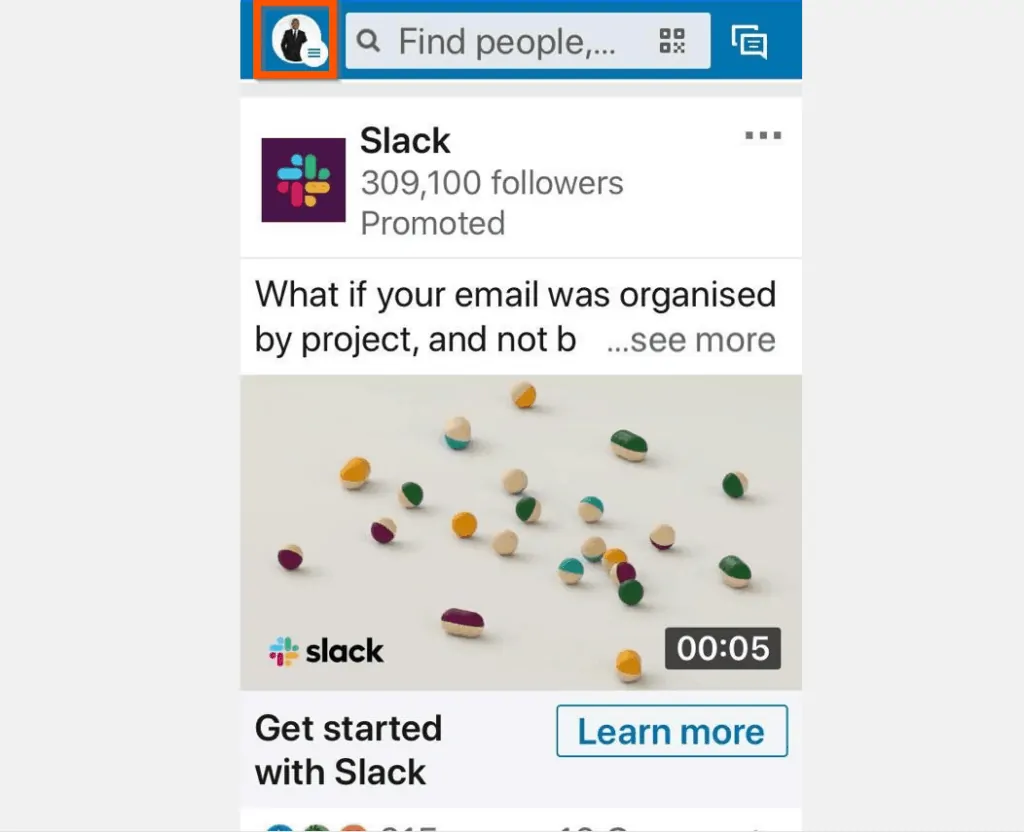Open Messaging with the chat bubble icon
The height and width of the screenshot is (832, 1024).
click(749, 42)
